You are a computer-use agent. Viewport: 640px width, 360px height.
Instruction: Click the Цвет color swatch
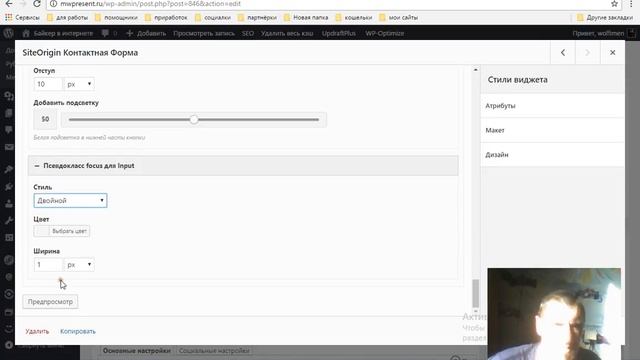coord(42,231)
